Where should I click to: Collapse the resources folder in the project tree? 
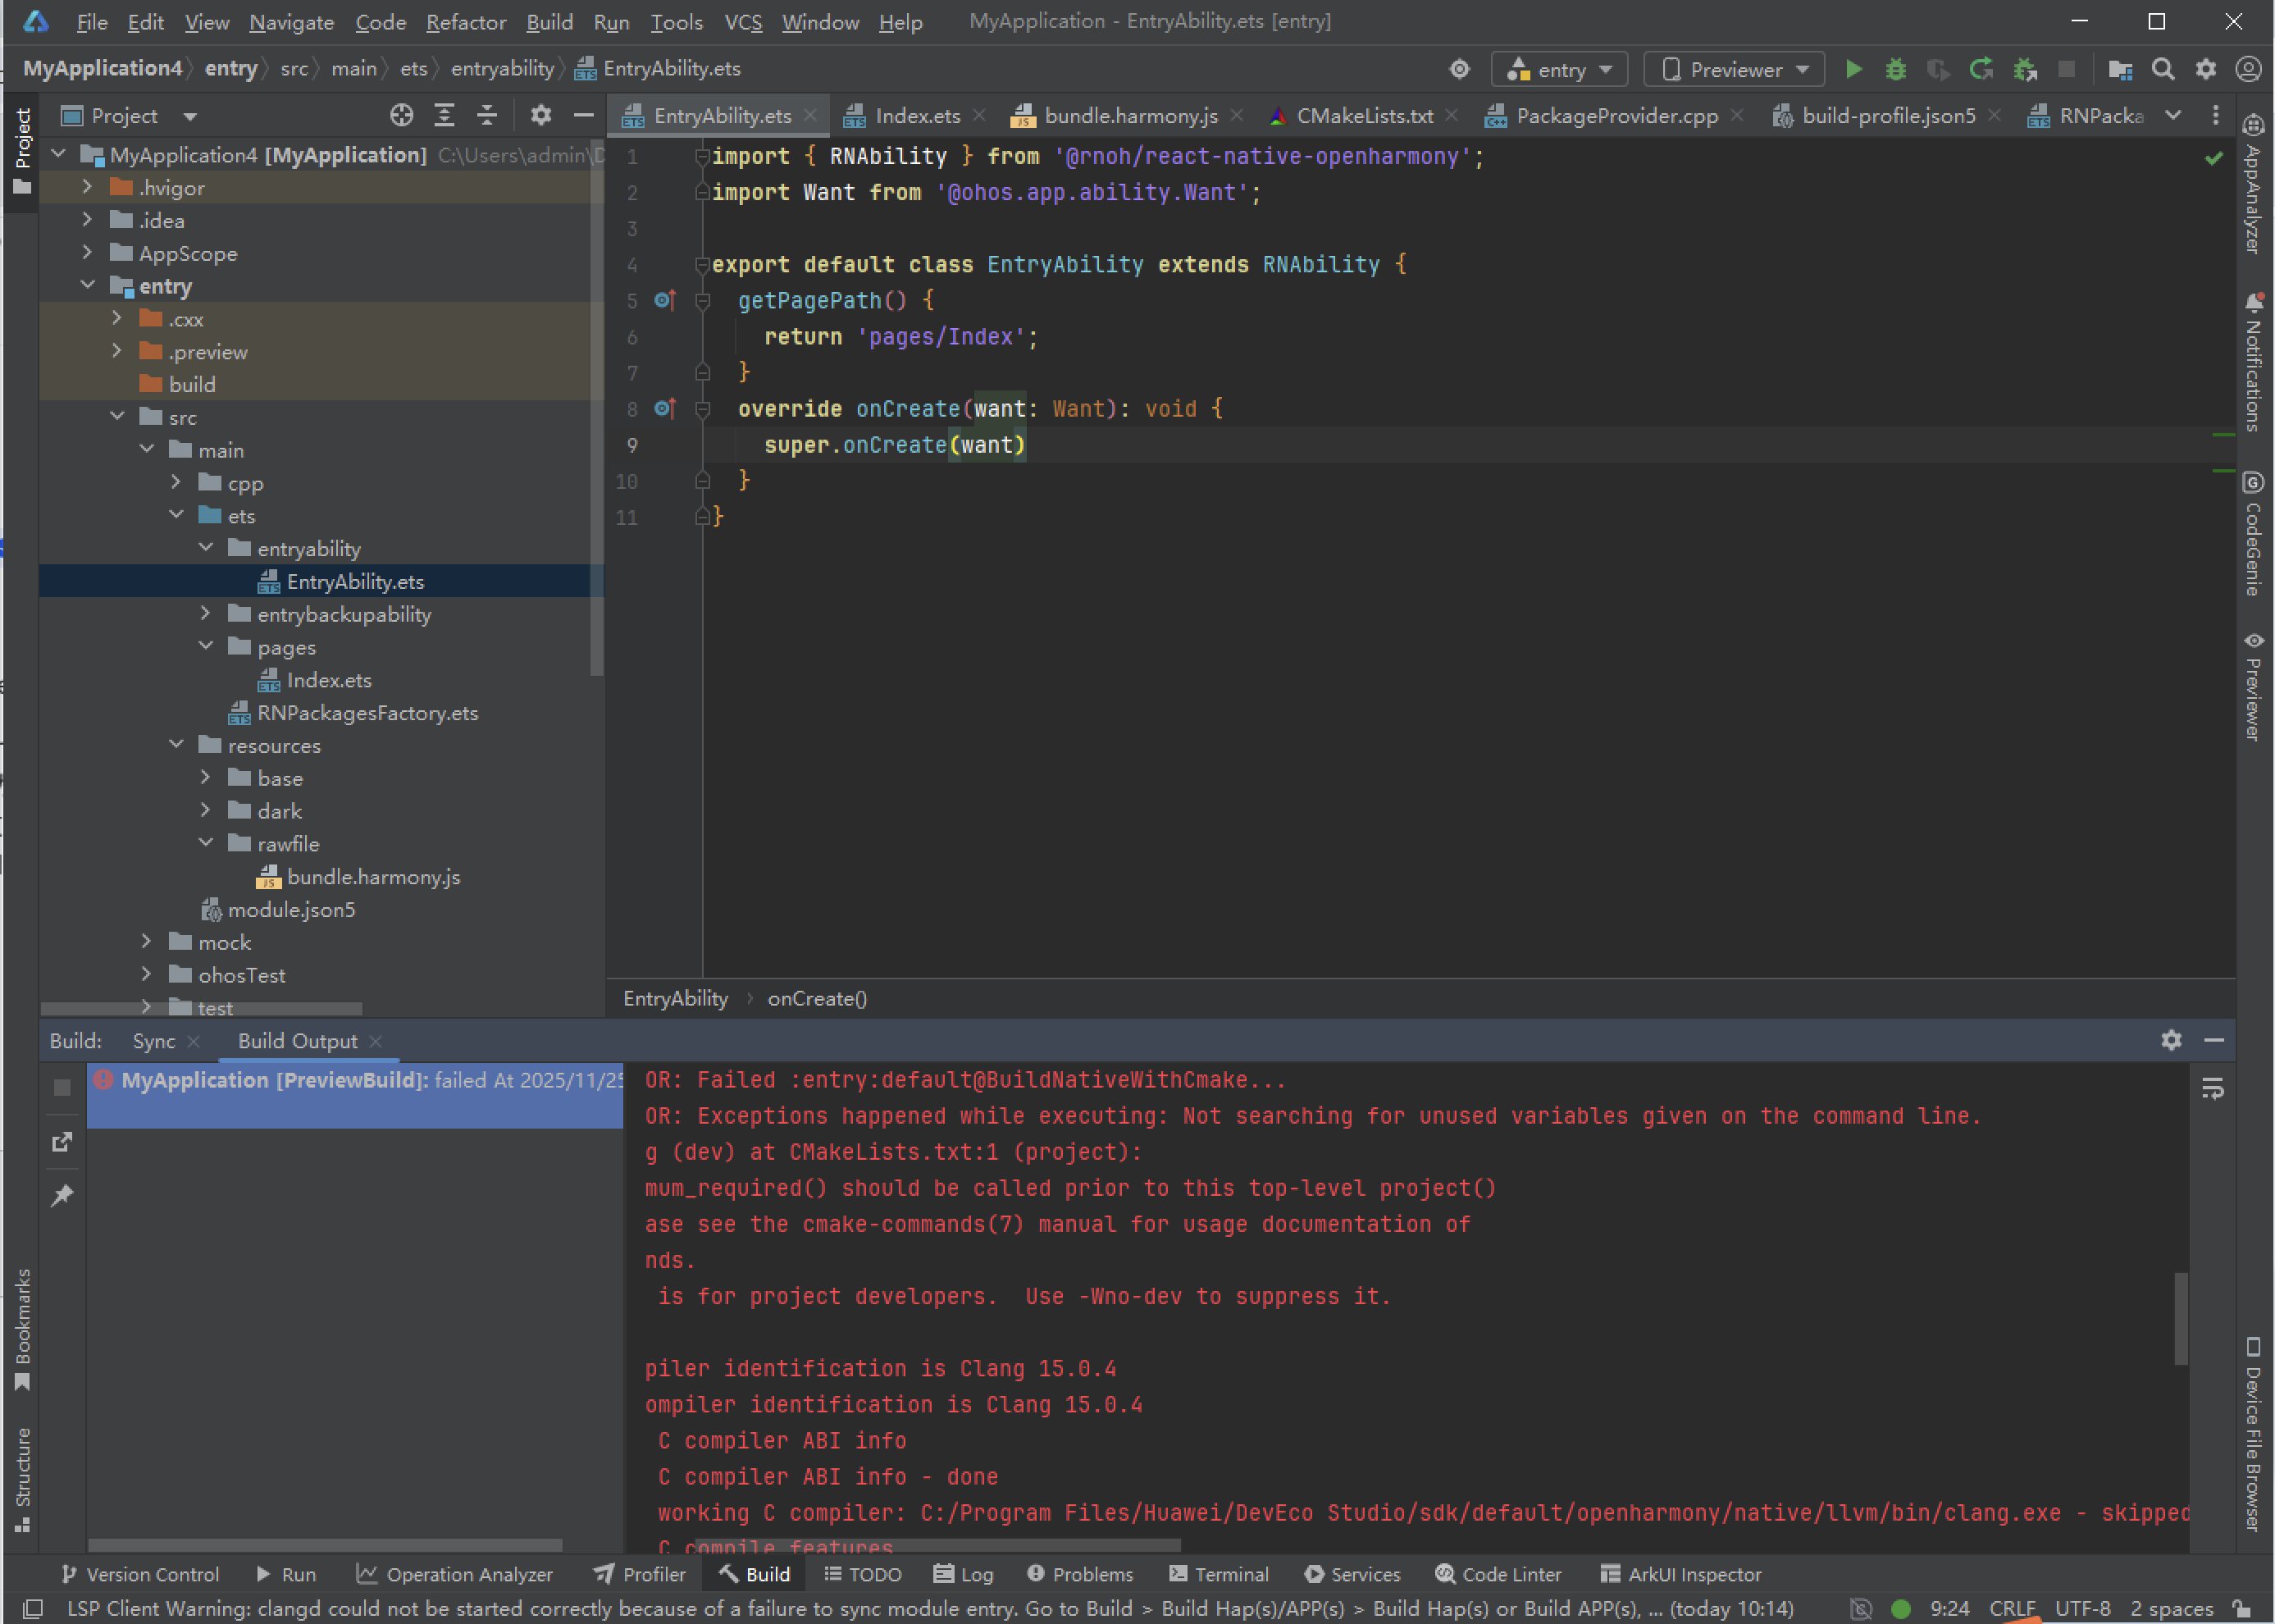[177, 744]
